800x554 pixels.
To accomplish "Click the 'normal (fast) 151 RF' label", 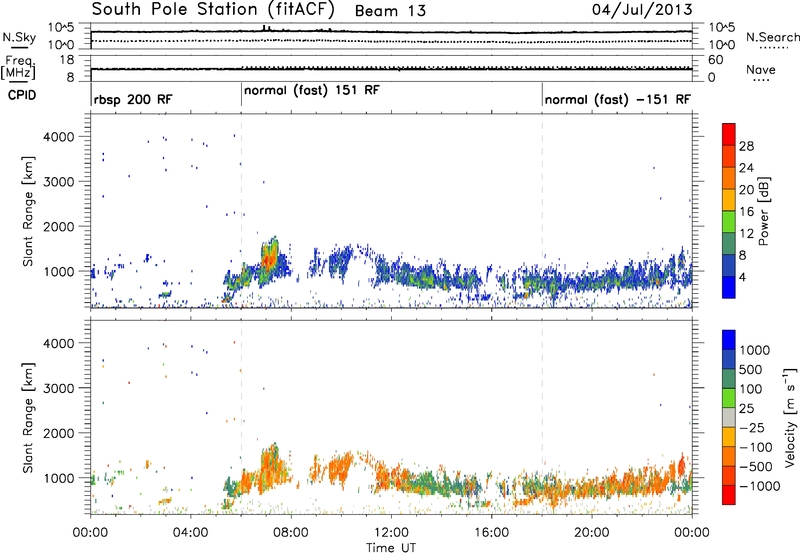I will tap(312, 91).
